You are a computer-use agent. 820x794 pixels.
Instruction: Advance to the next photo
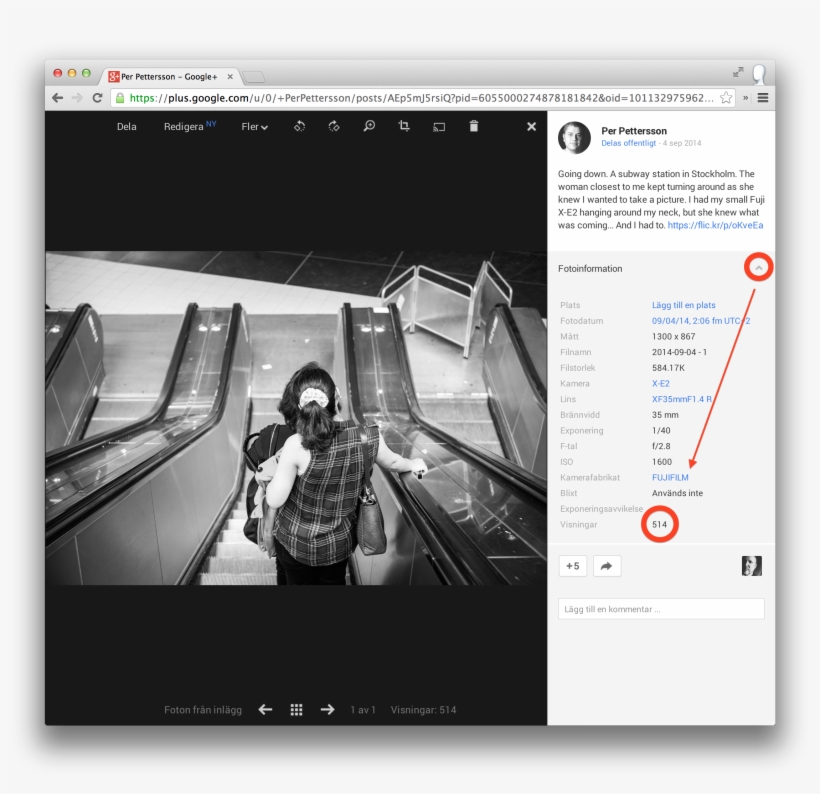[327, 709]
